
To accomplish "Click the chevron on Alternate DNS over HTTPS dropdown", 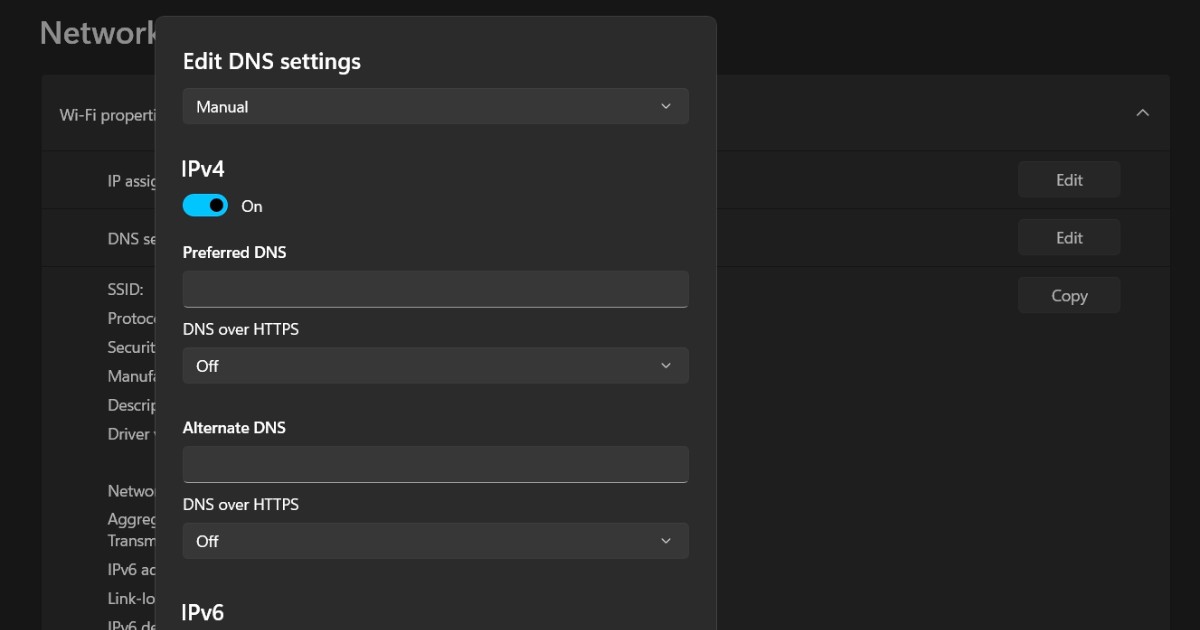I will (665, 540).
